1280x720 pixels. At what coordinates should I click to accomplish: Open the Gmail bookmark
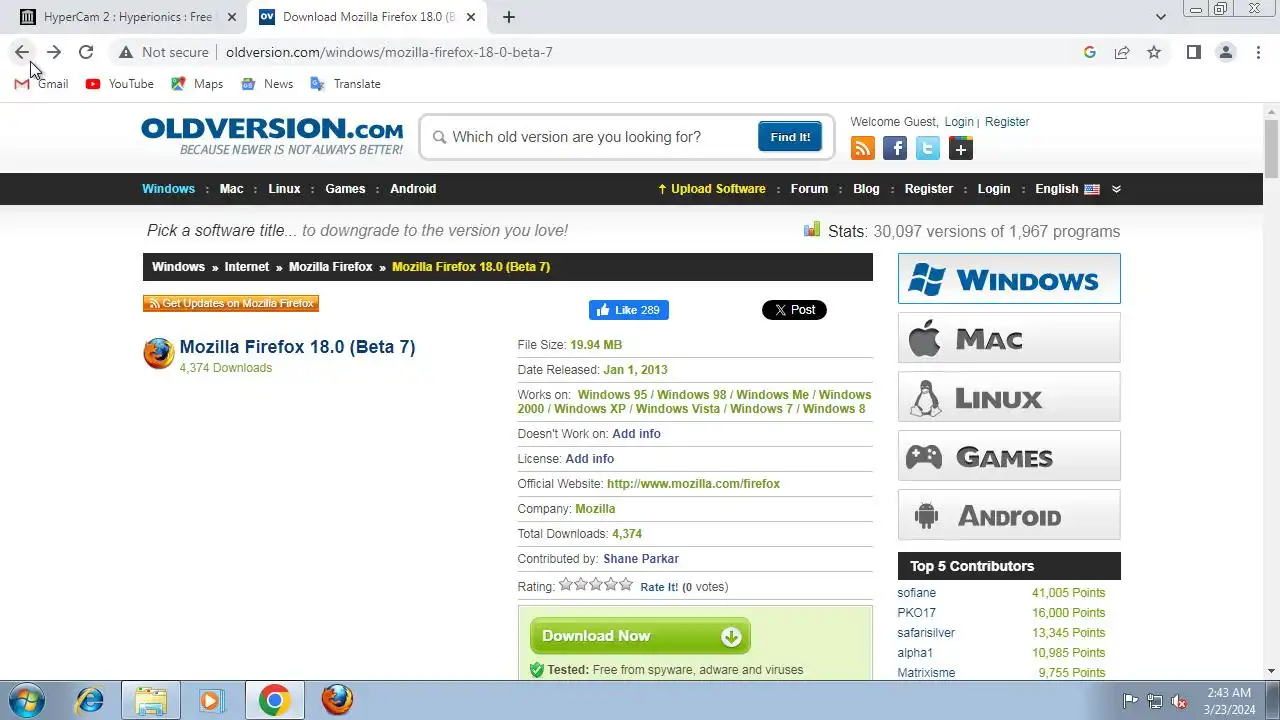coord(41,84)
